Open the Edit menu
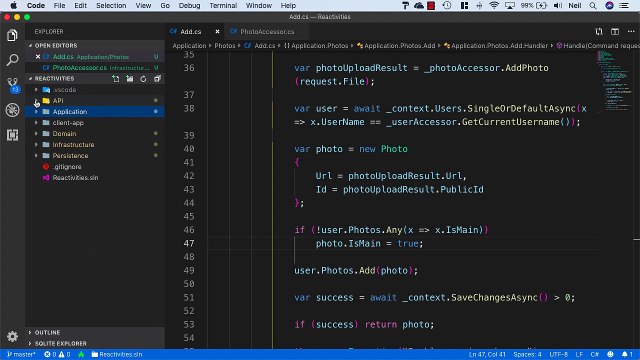The width and height of the screenshot is (640, 360). coord(80,5)
